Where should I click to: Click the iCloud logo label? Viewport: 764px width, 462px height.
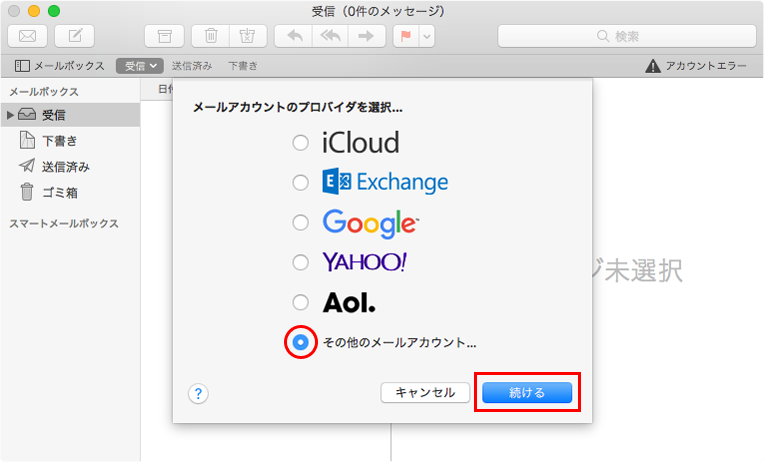tap(361, 142)
